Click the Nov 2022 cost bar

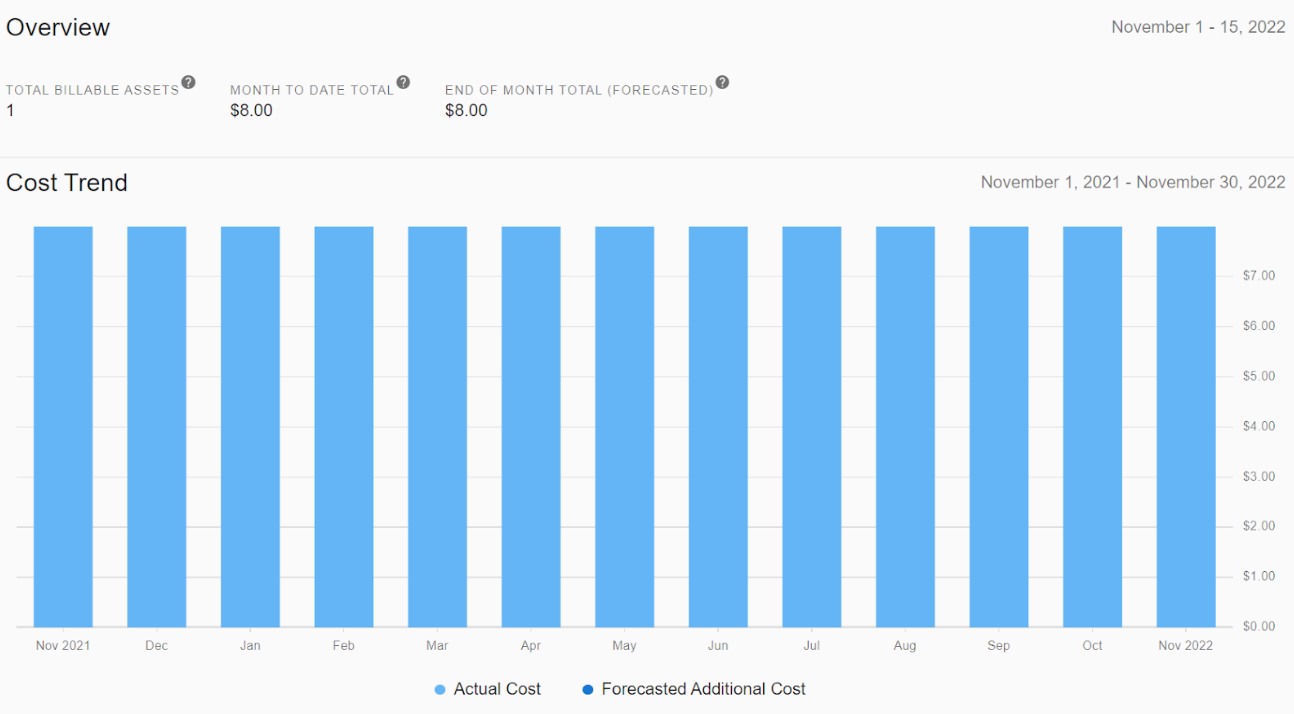[x=1186, y=427]
